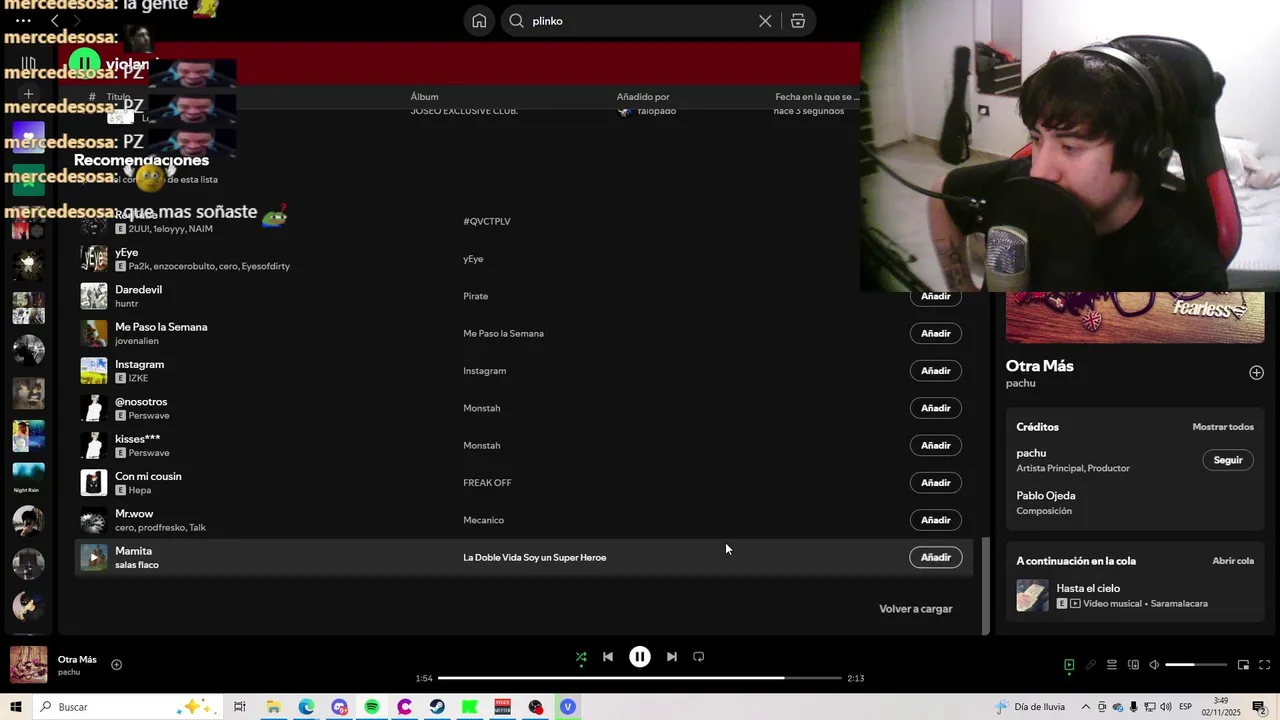Screen dimensions: 1280x720
Task: Pause playback in the bottom player
Action: tap(640, 657)
